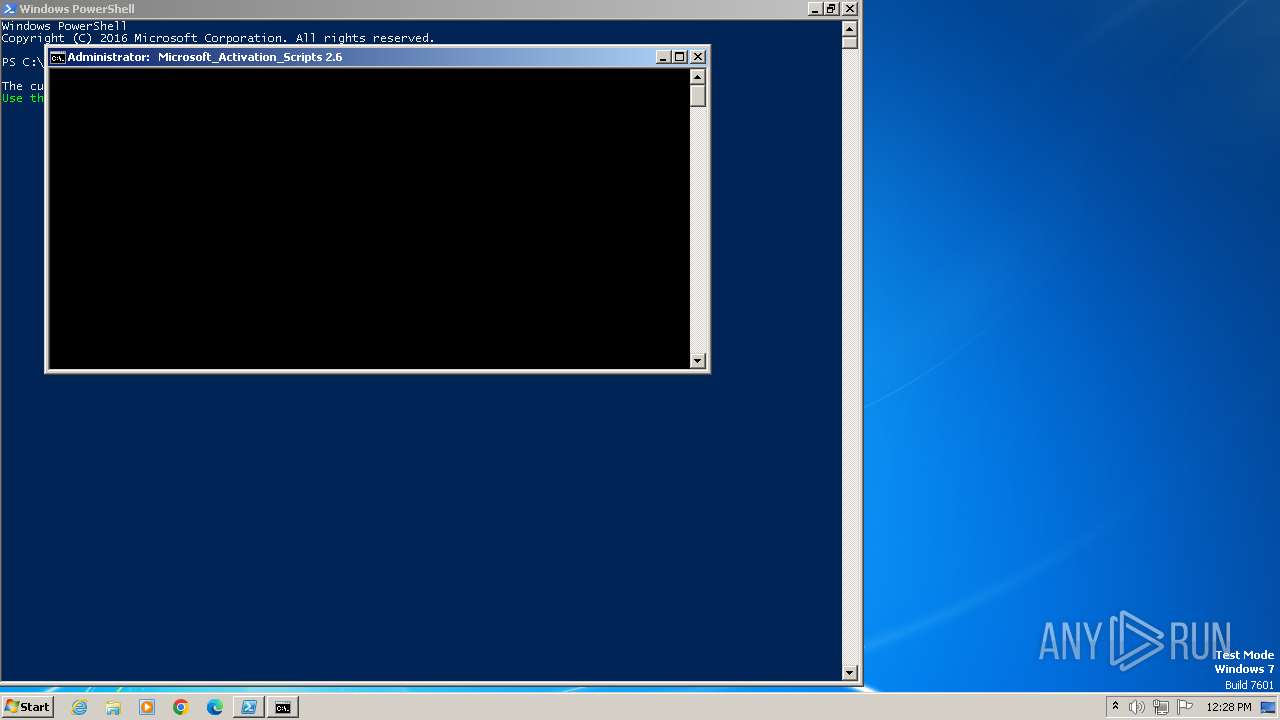Viewport: 1280px width, 720px height.
Task: Close the Microsoft_Activation_Scripts 2.6 window
Action: tap(698, 57)
